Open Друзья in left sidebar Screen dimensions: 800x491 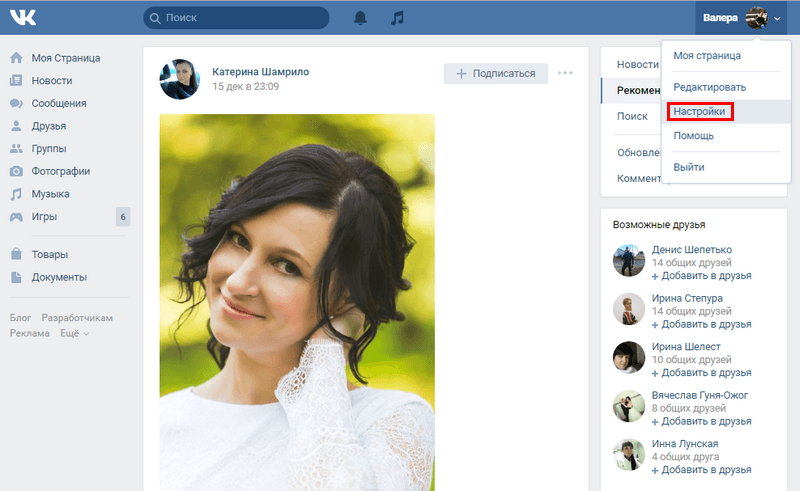click(48, 126)
